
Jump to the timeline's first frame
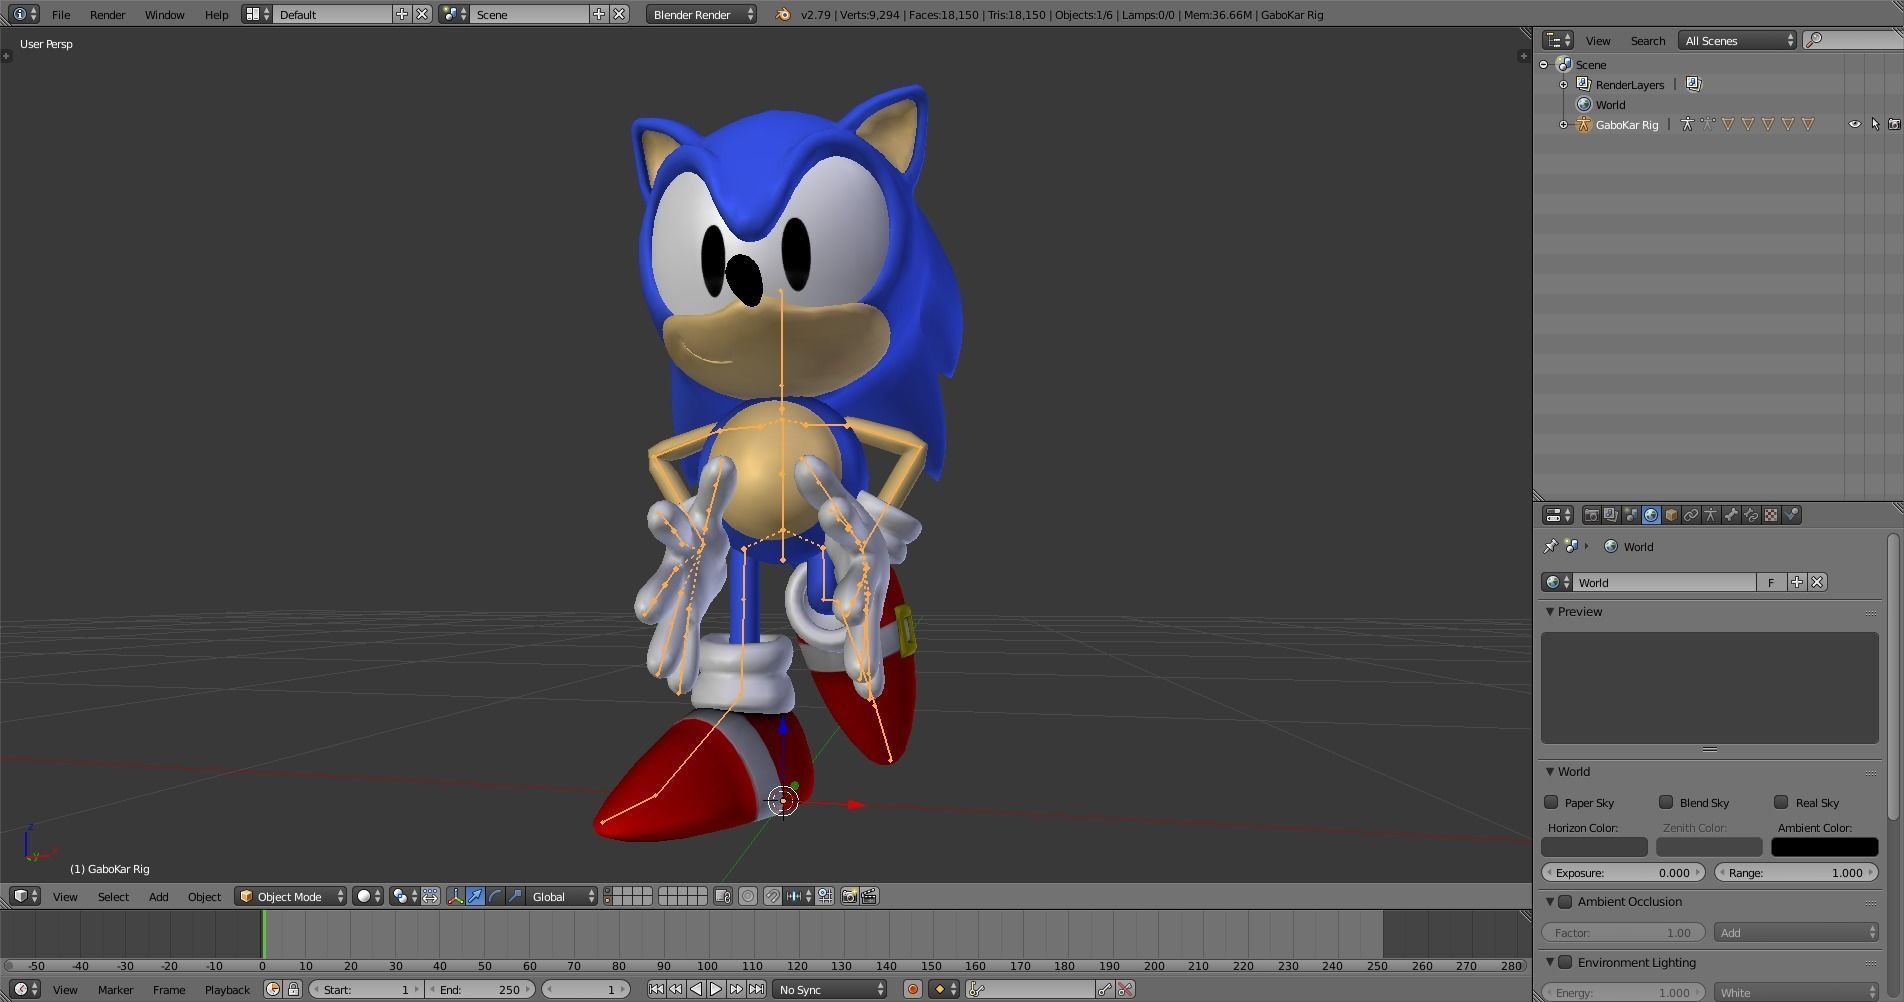(x=656, y=989)
